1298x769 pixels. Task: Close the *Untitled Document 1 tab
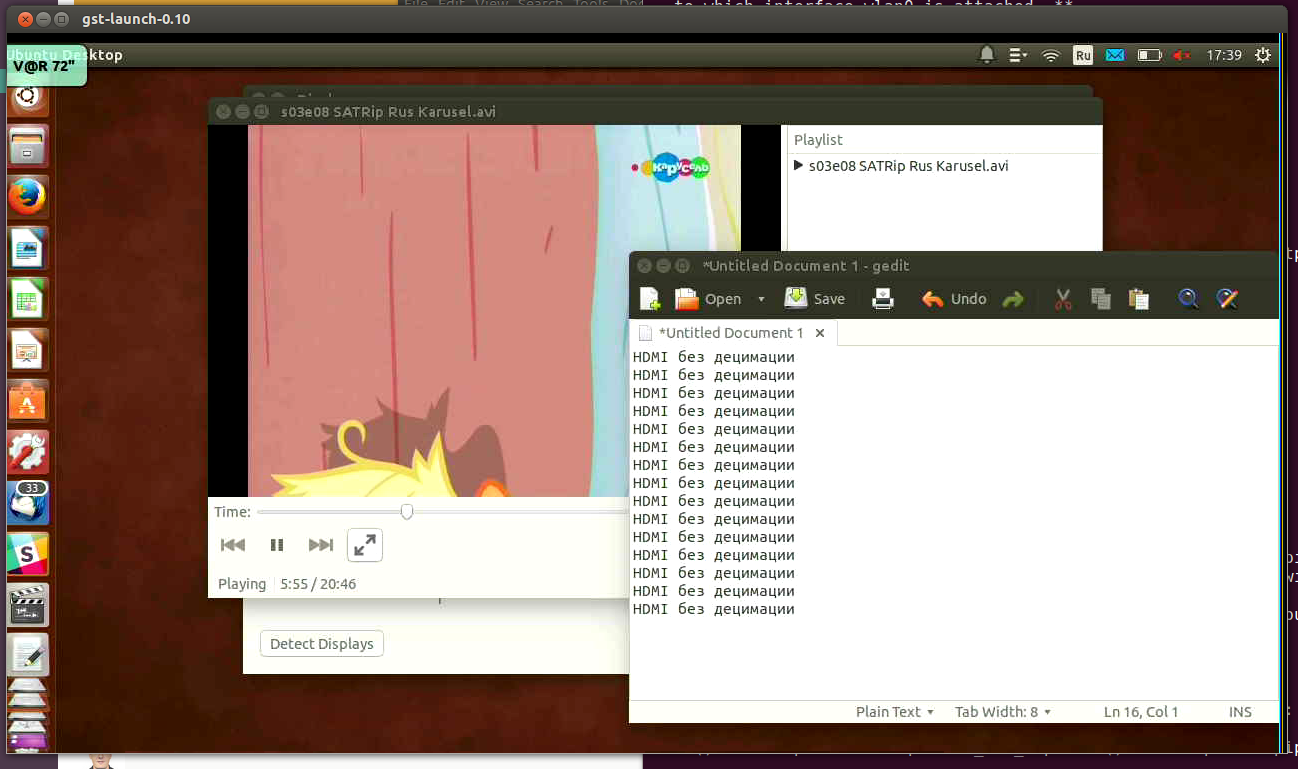point(820,333)
